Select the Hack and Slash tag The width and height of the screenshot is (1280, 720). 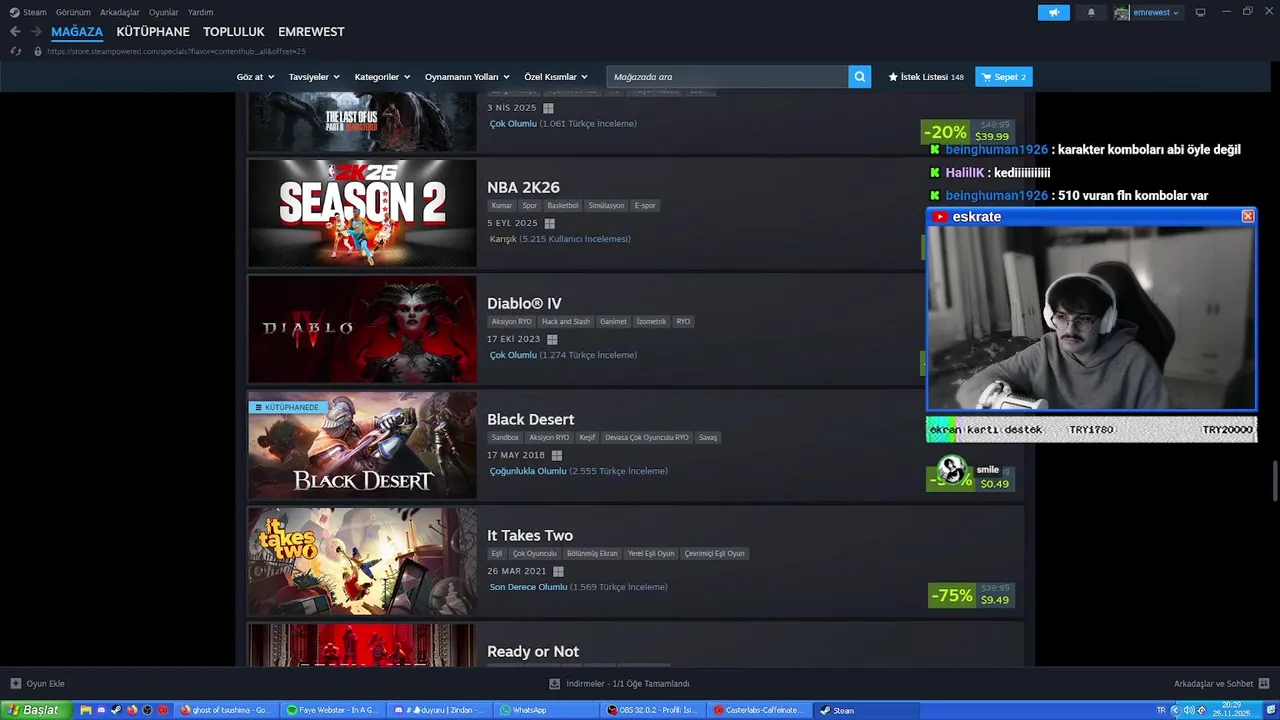click(566, 322)
